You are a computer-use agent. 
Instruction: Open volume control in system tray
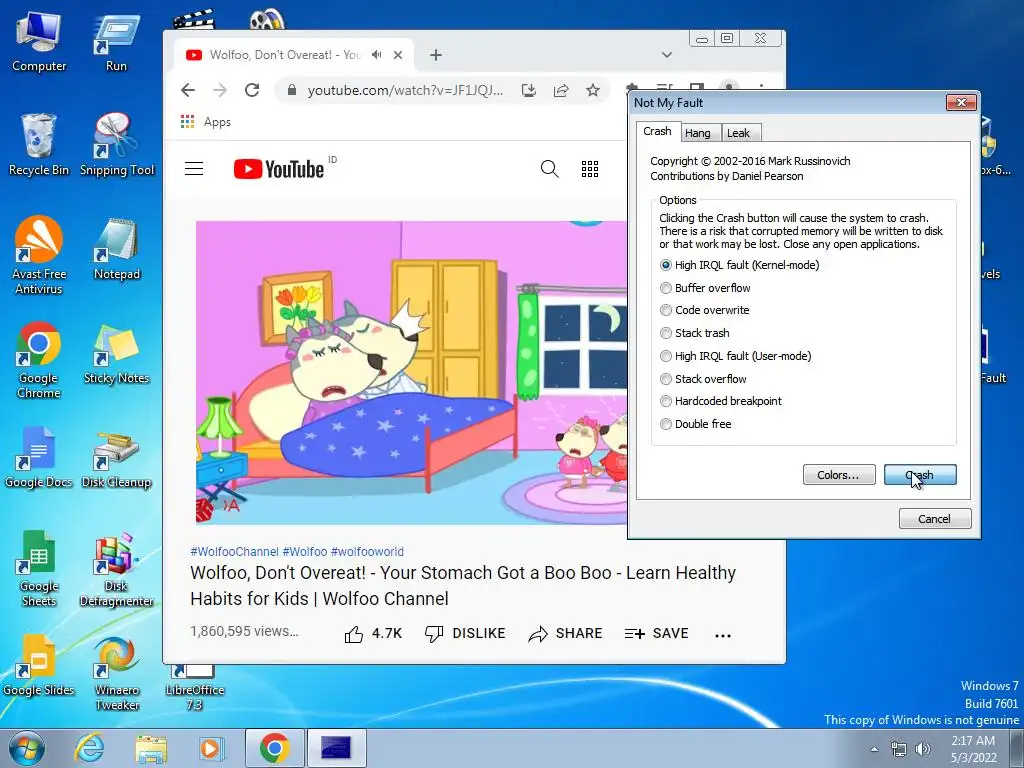[x=923, y=749]
